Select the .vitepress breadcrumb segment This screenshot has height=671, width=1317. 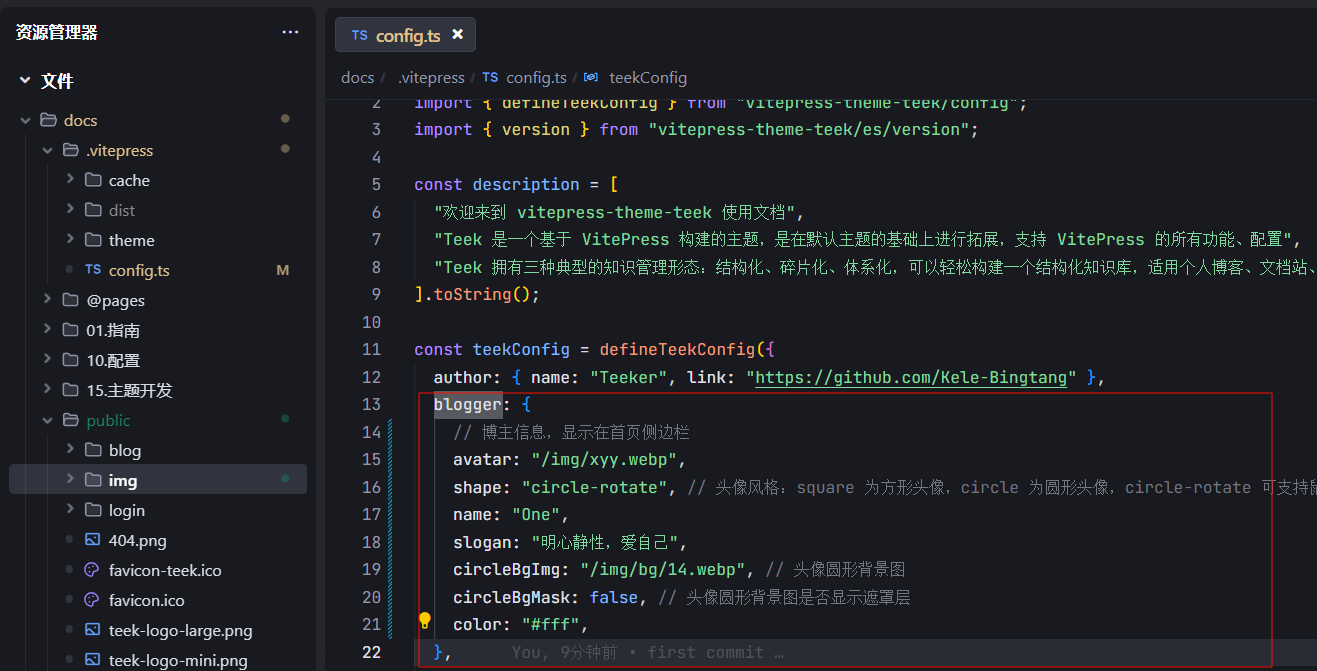(431, 77)
